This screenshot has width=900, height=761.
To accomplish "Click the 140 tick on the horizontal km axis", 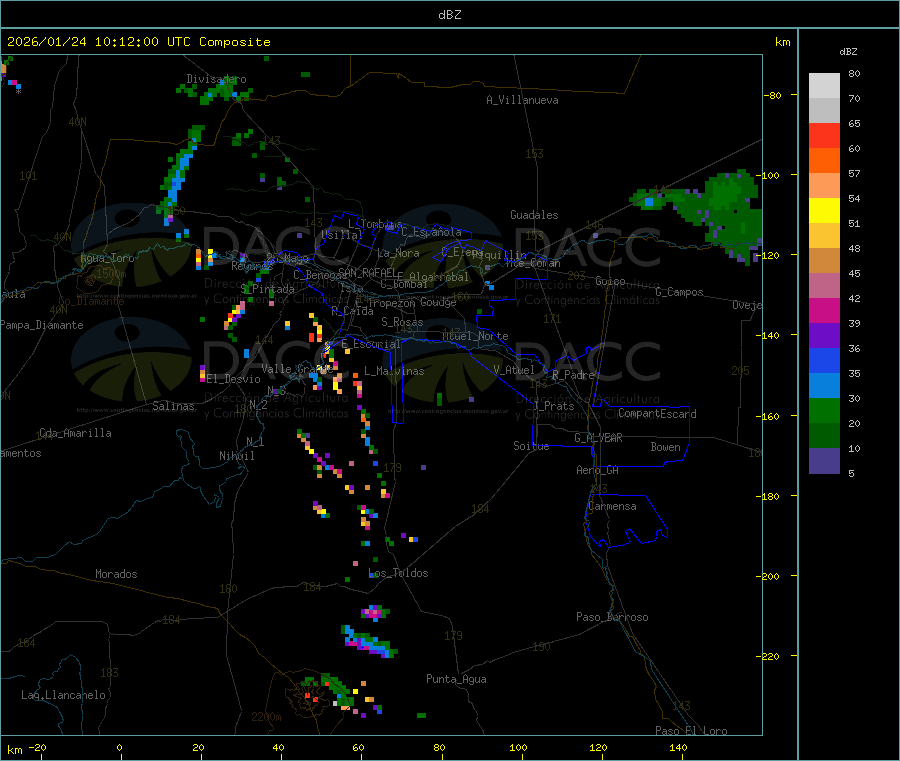I will [678, 747].
